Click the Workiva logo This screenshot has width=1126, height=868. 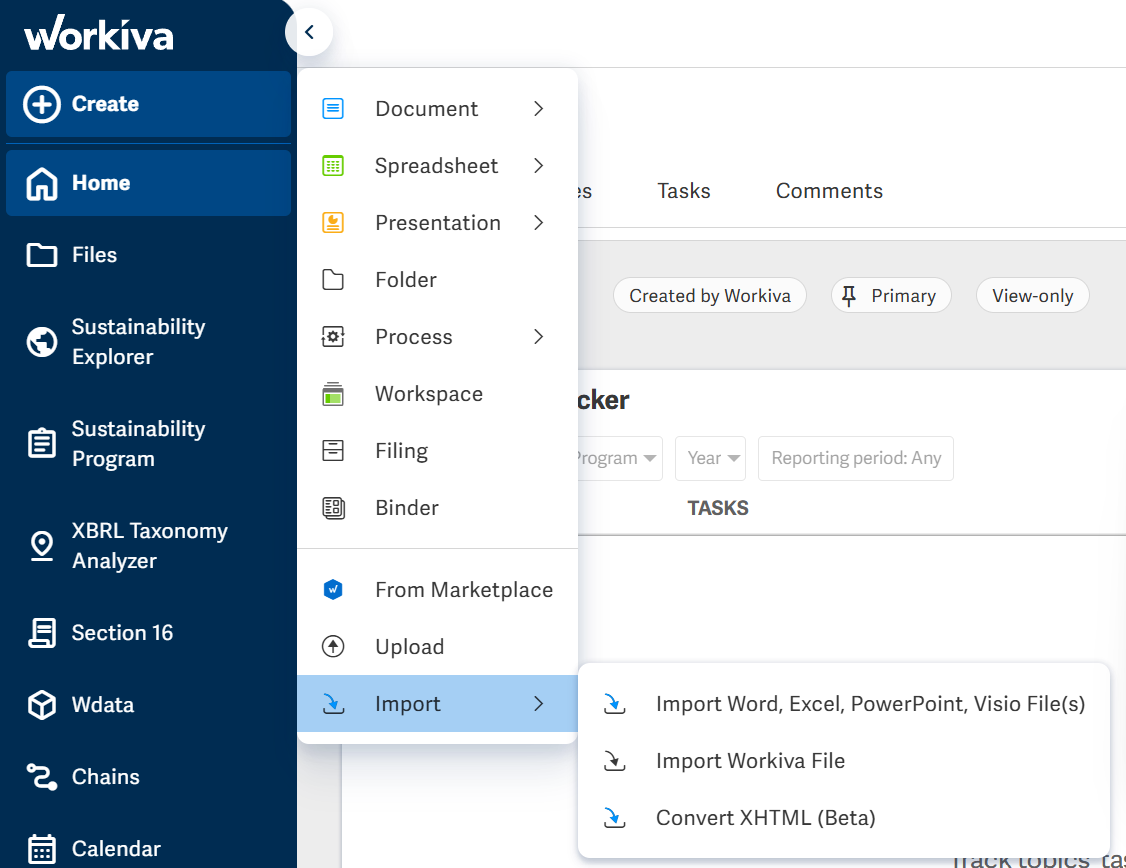pyautogui.click(x=98, y=33)
